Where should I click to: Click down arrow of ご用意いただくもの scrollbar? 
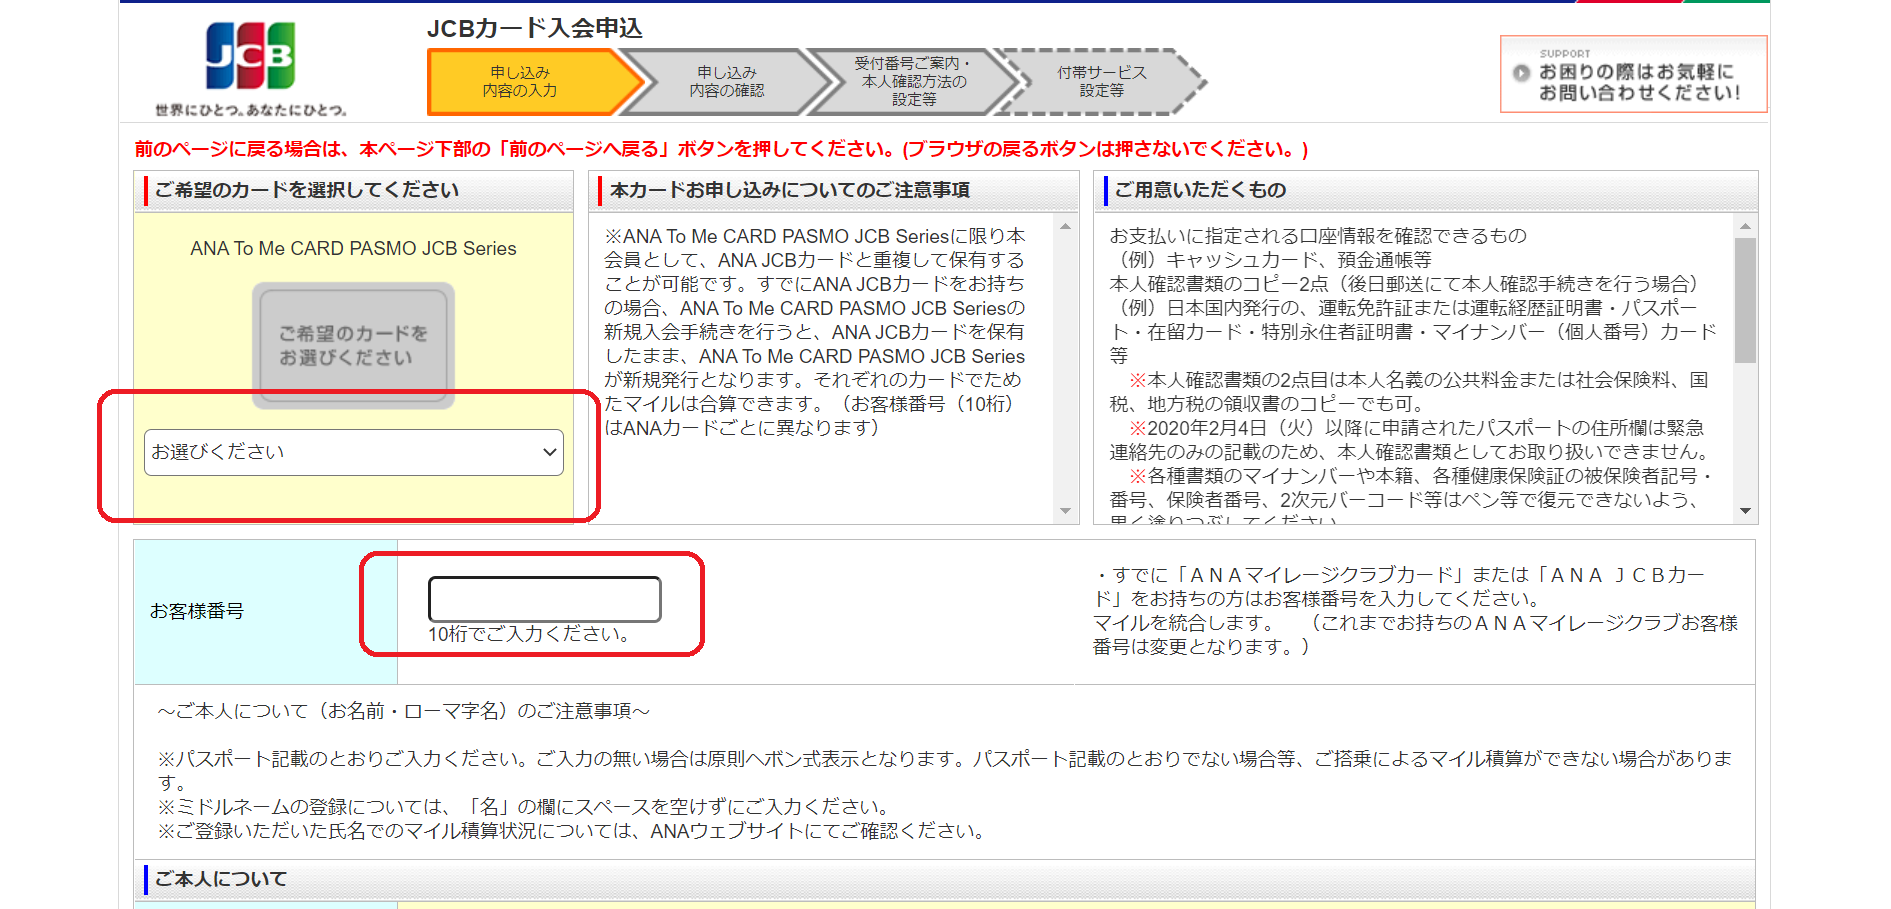[x=1745, y=511]
